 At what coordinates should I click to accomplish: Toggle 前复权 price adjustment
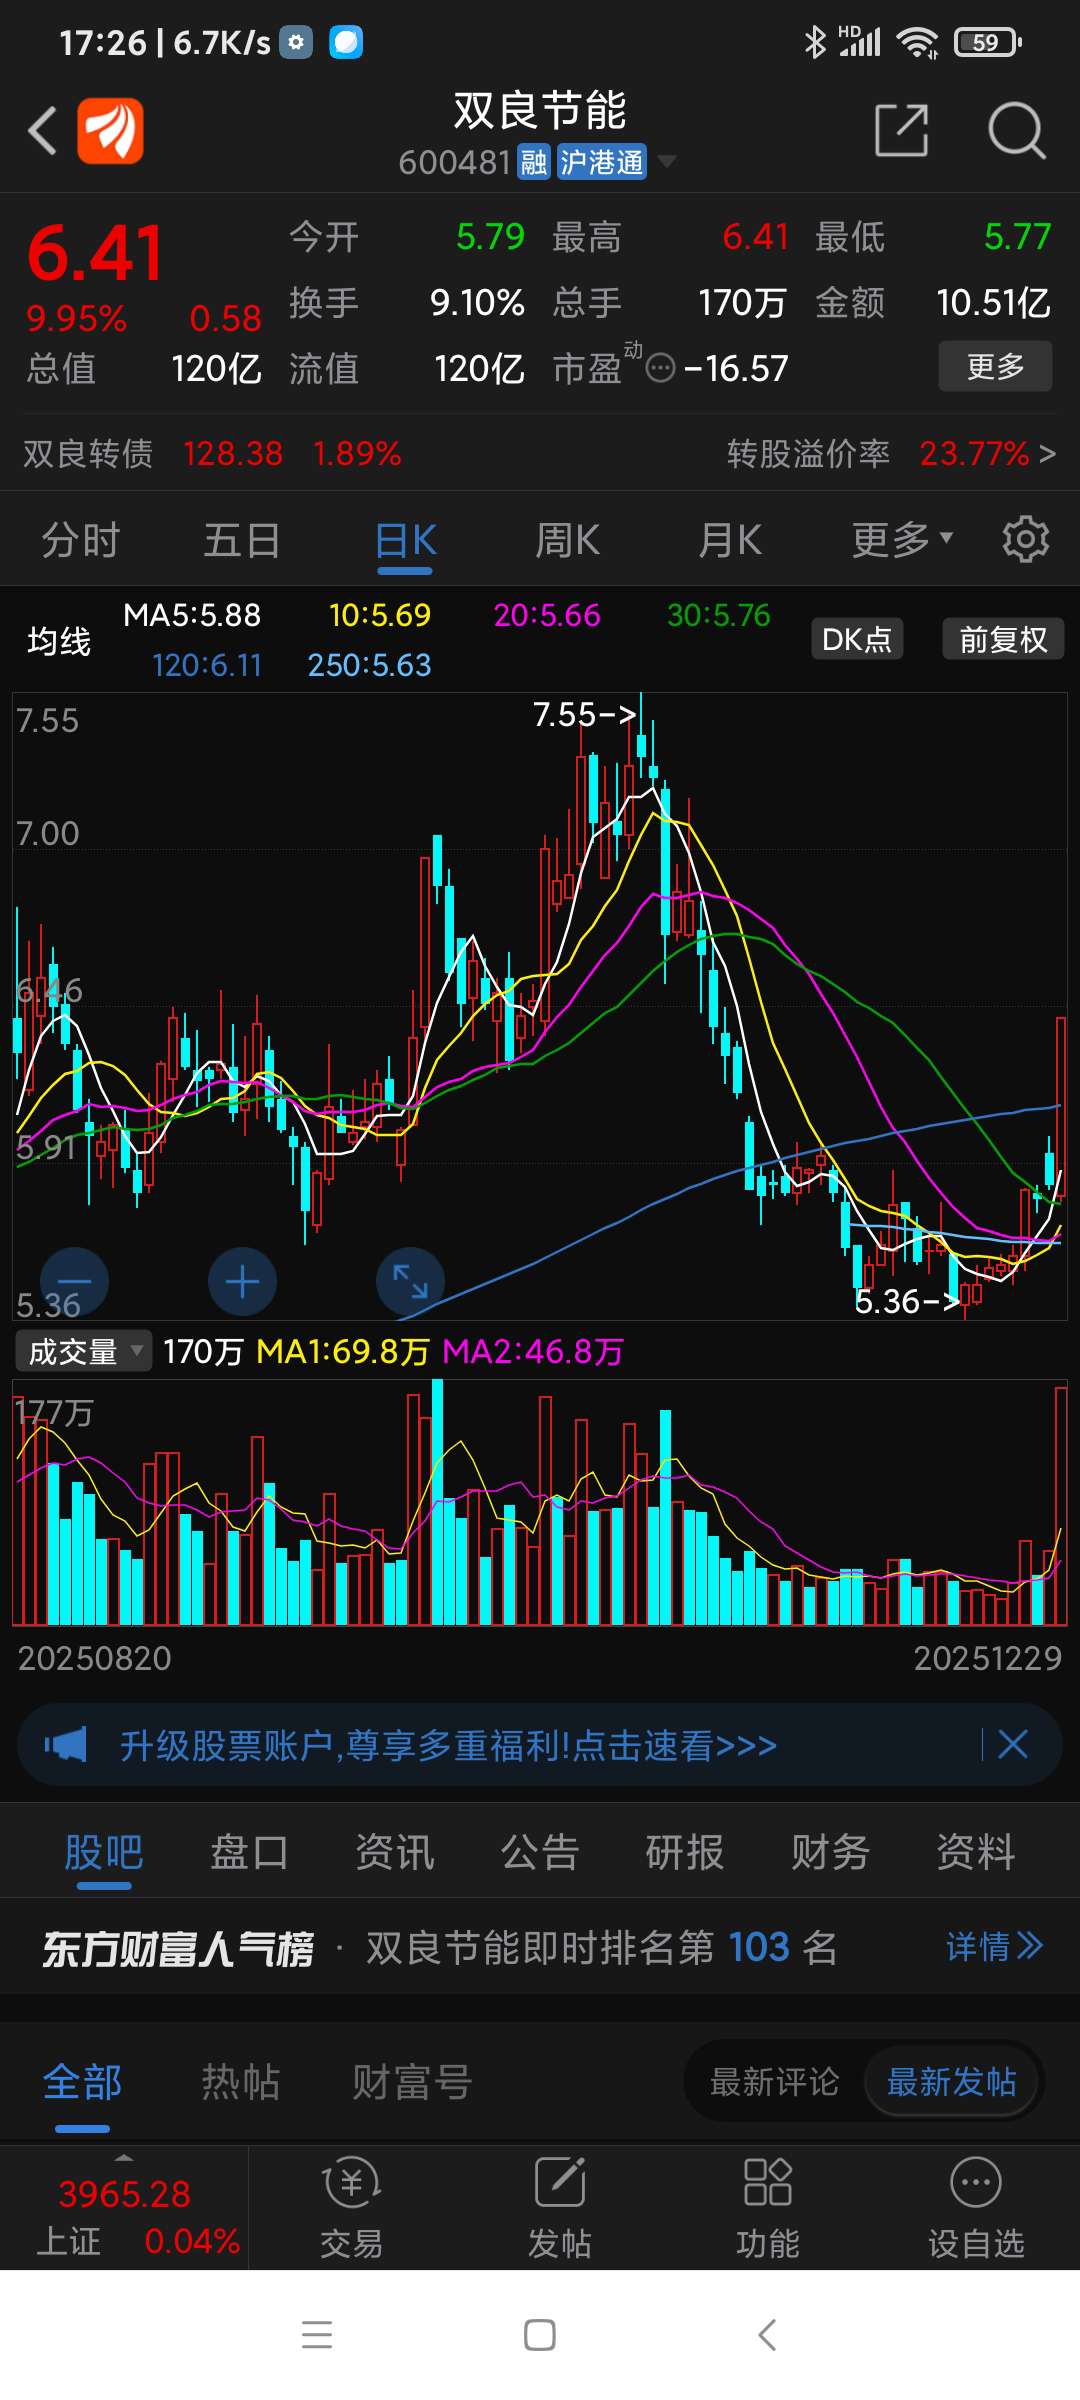tap(1003, 639)
